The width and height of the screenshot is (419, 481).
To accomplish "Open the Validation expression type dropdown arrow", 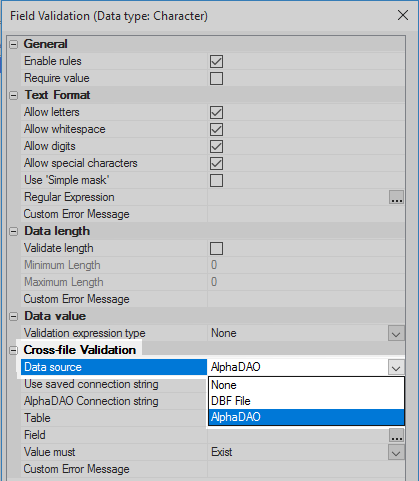I will tap(396, 333).
